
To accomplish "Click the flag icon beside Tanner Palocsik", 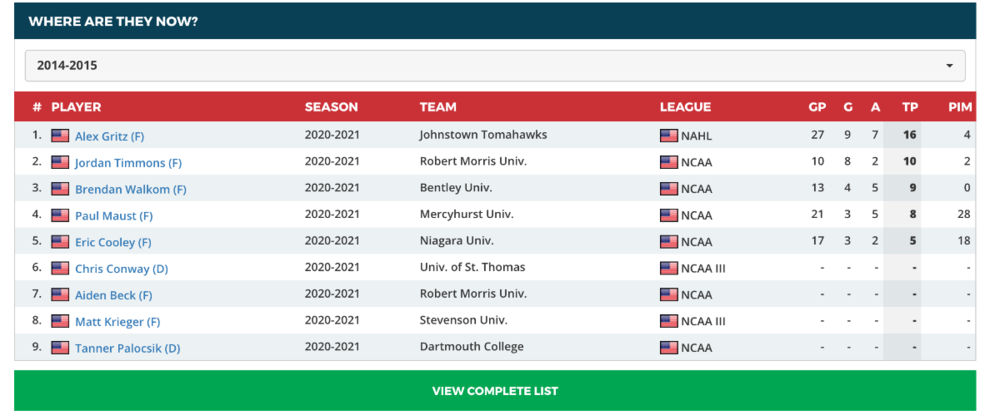I will tap(61, 348).
